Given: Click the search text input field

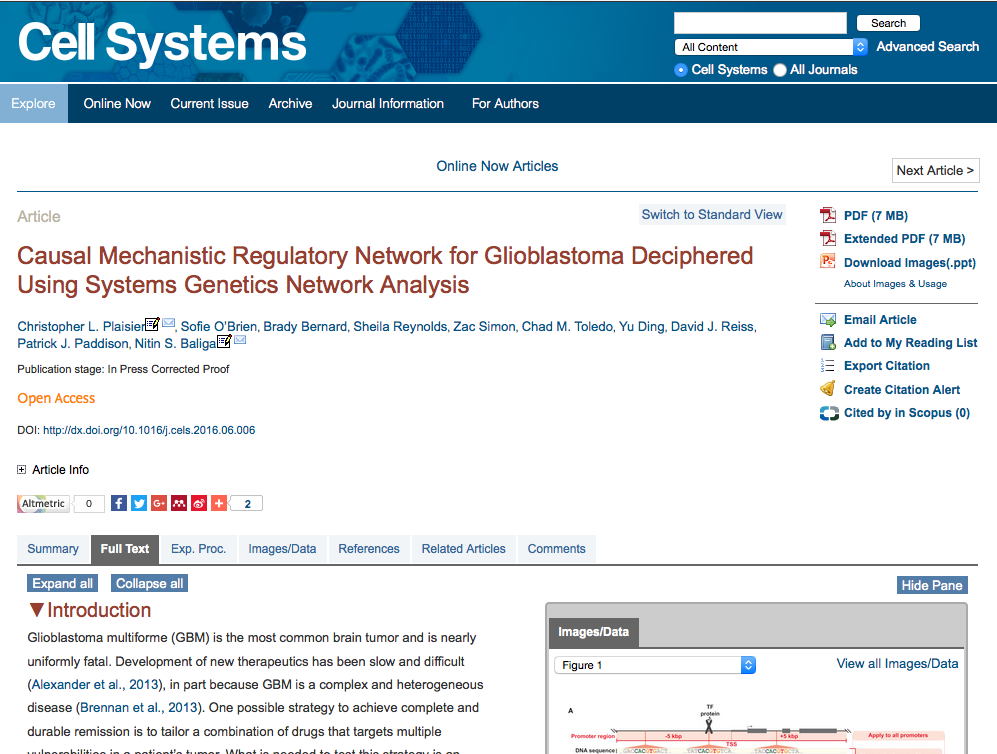Looking at the screenshot, I should coord(760,23).
